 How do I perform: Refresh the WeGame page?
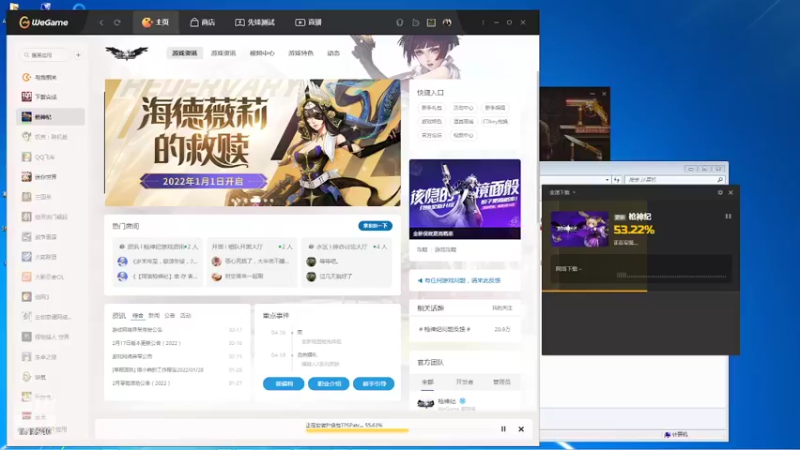click(x=117, y=22)
